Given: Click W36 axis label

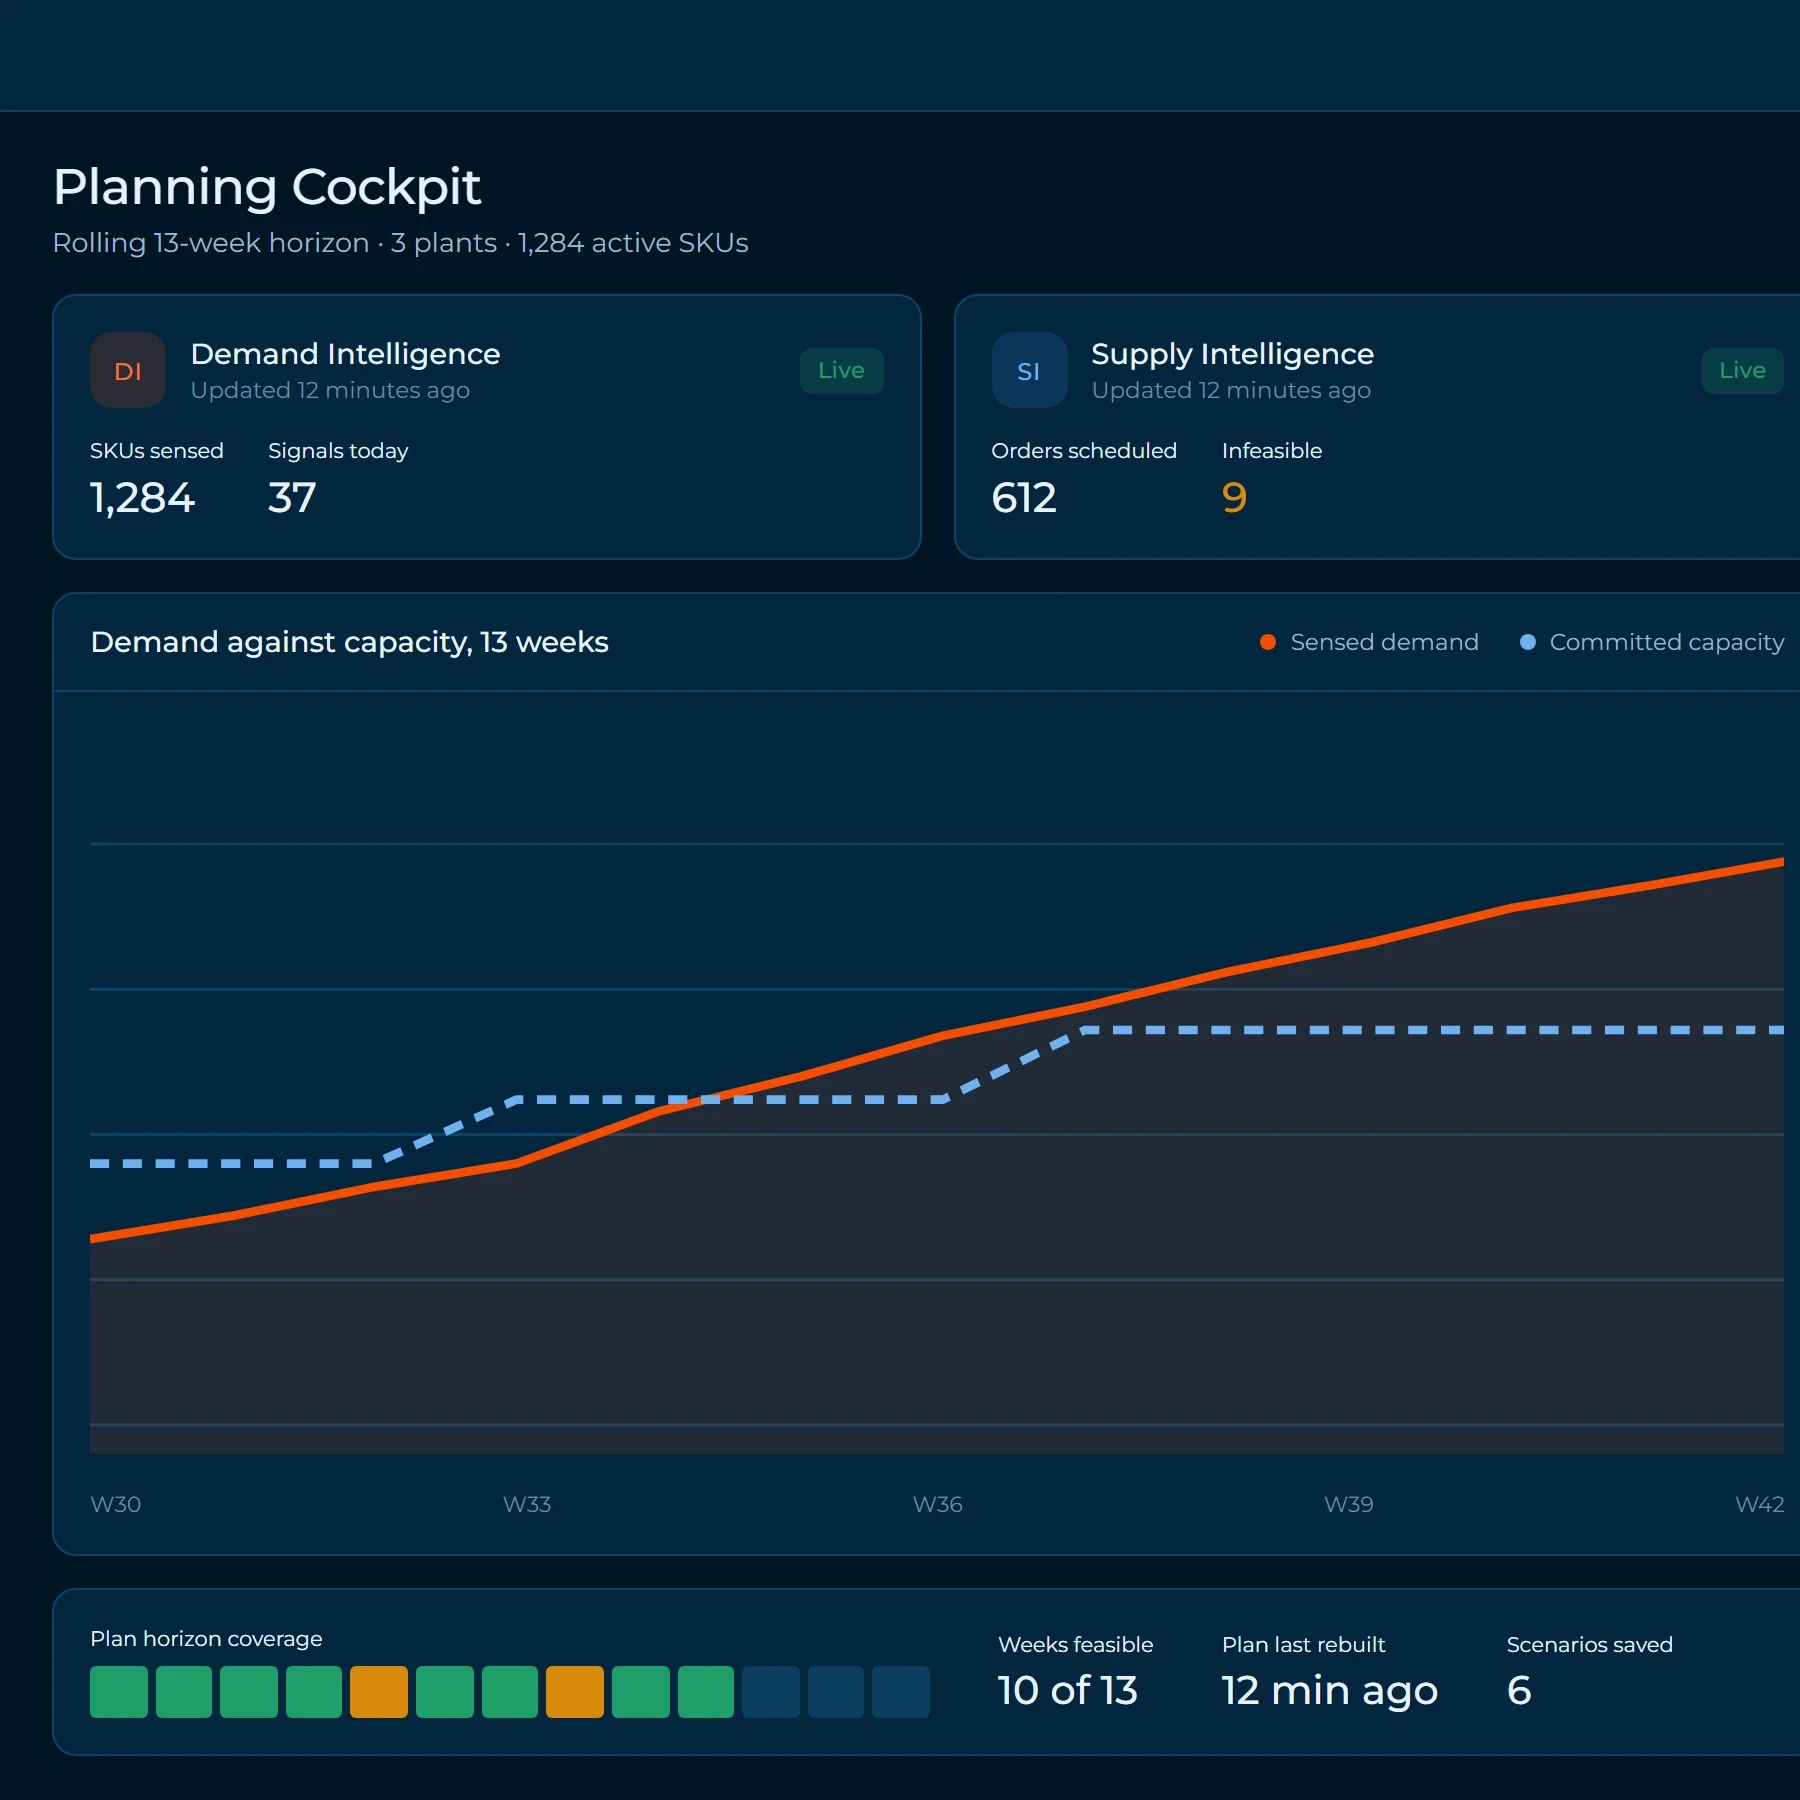Looking at the screenshot, I should pyautogui.click(x=938, y=1504).
